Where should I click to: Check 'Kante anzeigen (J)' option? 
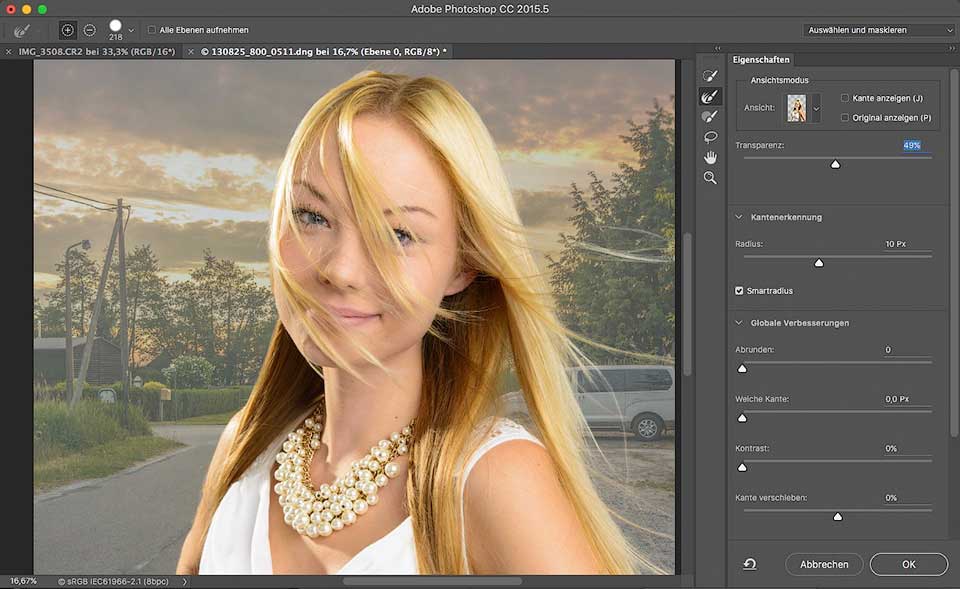(x=845, y=98)
